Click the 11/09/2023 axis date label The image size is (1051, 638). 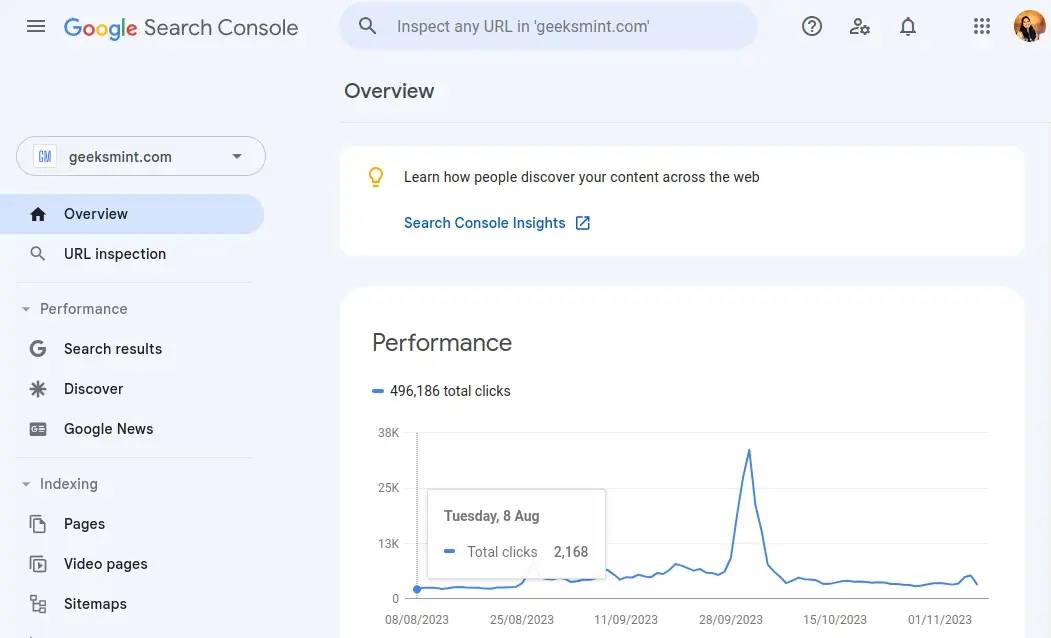coord(626,620)
